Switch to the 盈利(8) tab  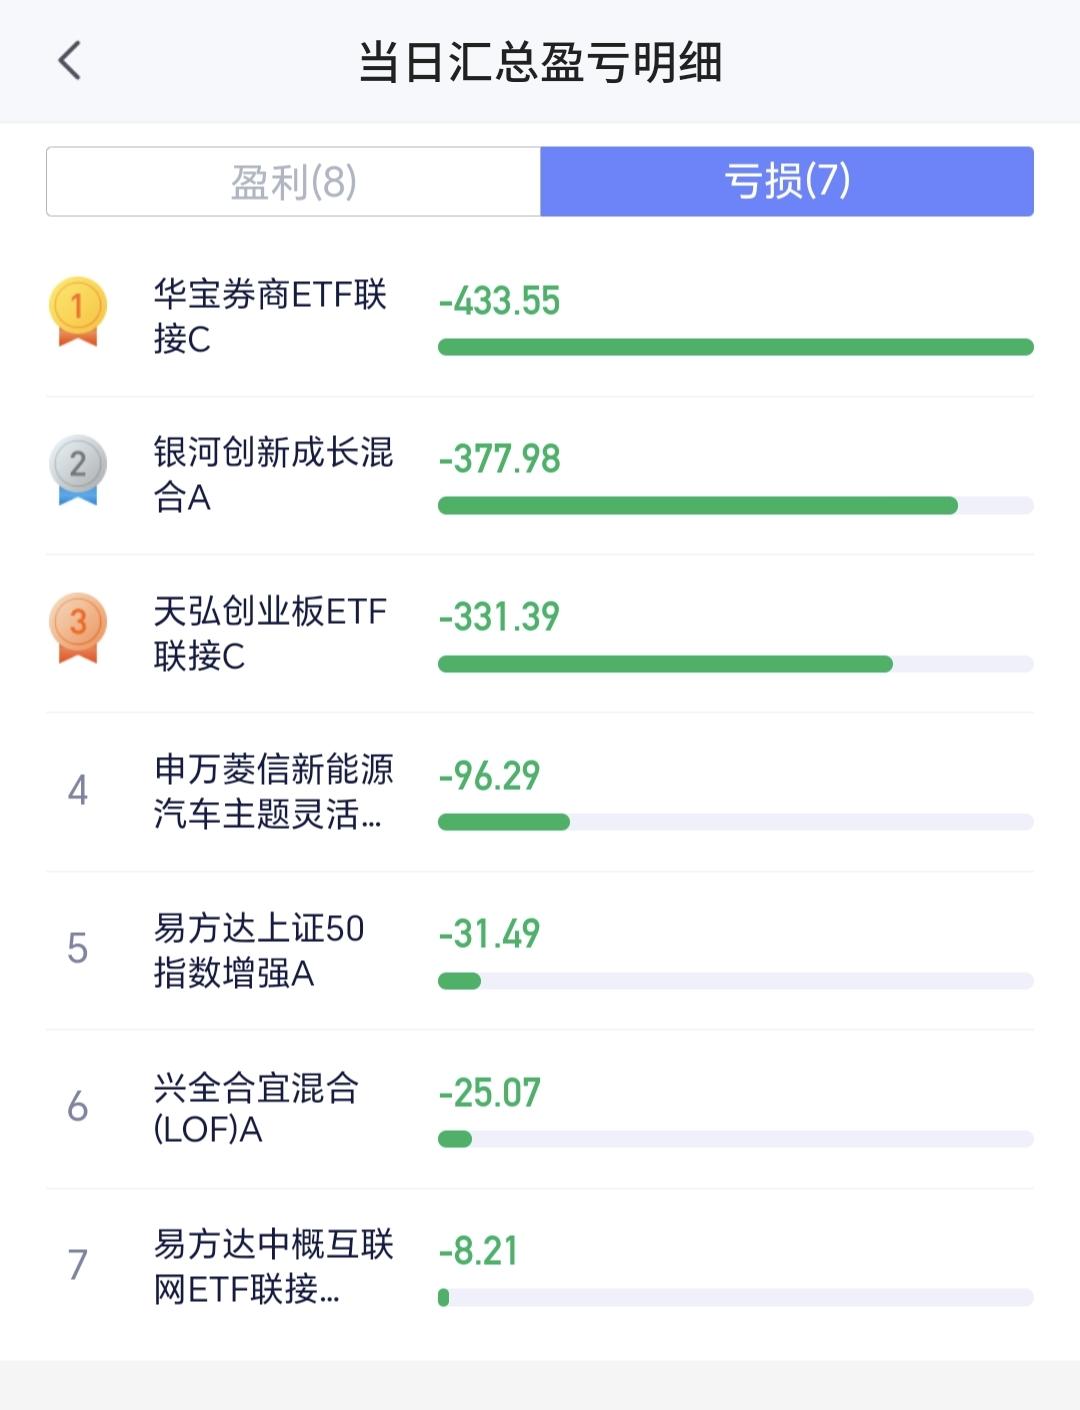pos(293,181)
